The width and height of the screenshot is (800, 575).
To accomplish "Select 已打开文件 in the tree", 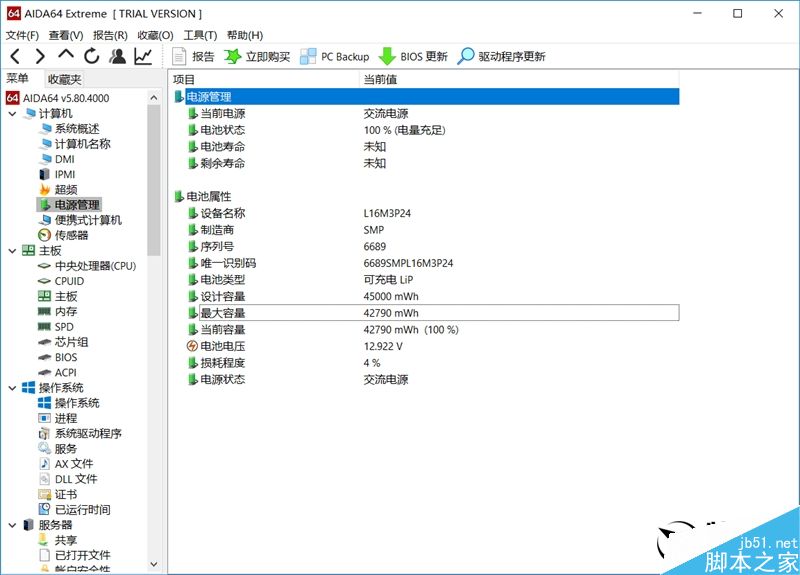I will pyautogui.click(x=75, y=555).
